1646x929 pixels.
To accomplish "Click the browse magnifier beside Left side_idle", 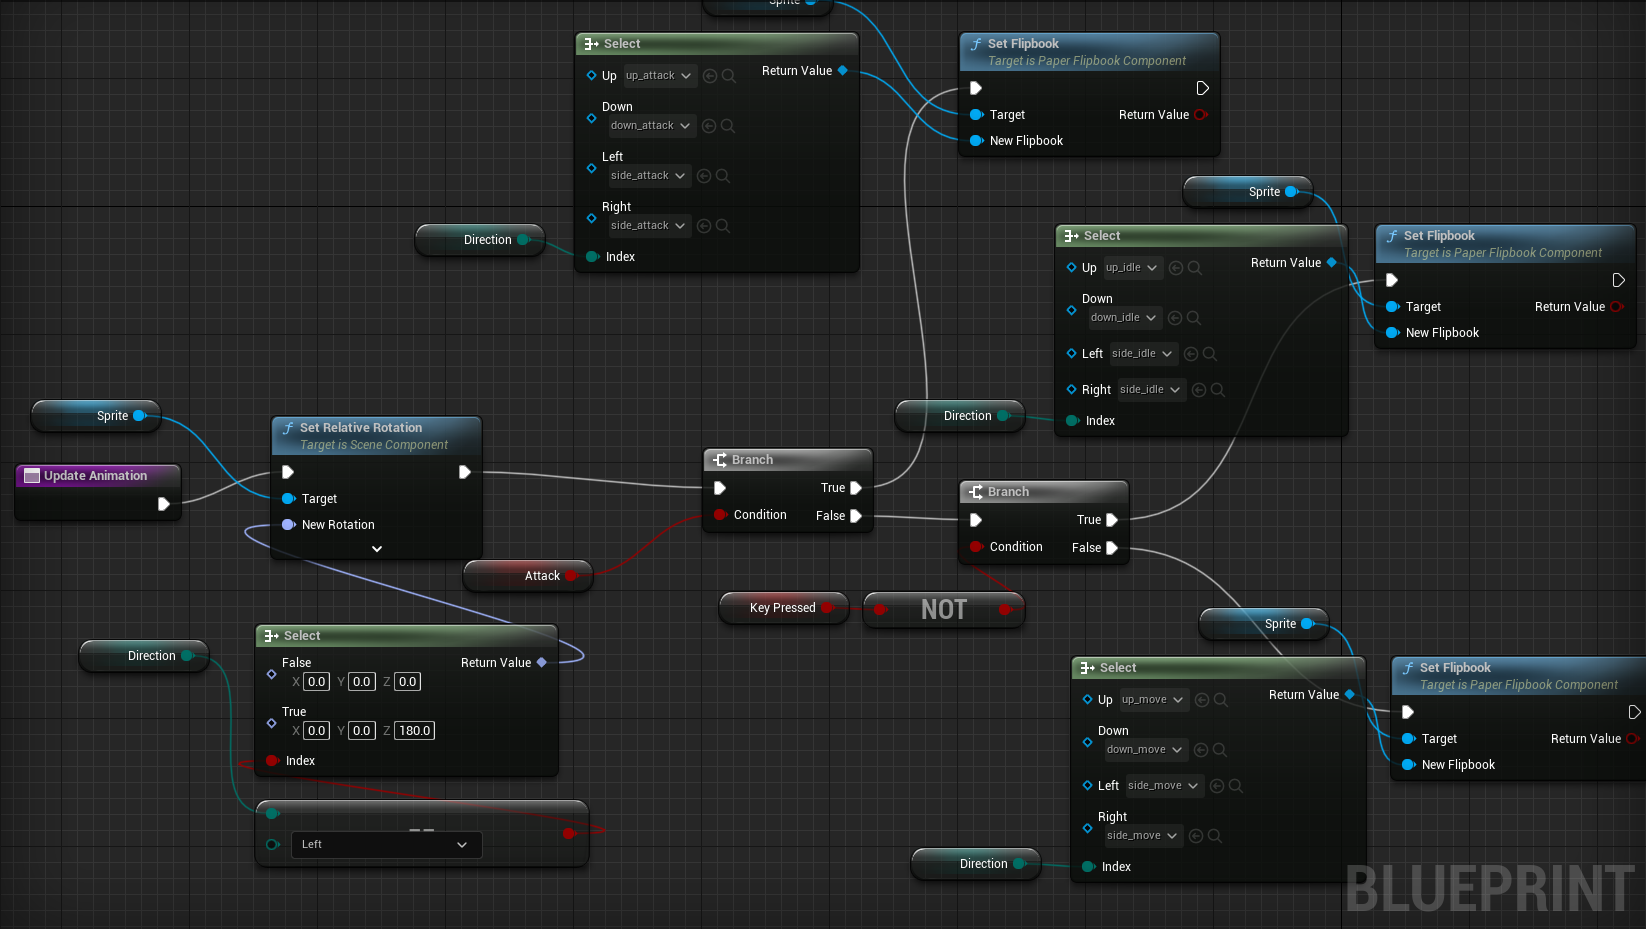I will click(1210, 354).
